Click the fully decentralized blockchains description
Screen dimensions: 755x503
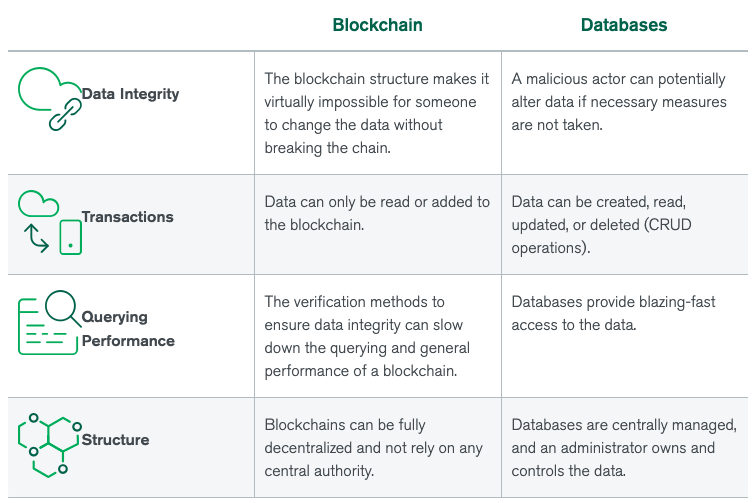(373, 448)
